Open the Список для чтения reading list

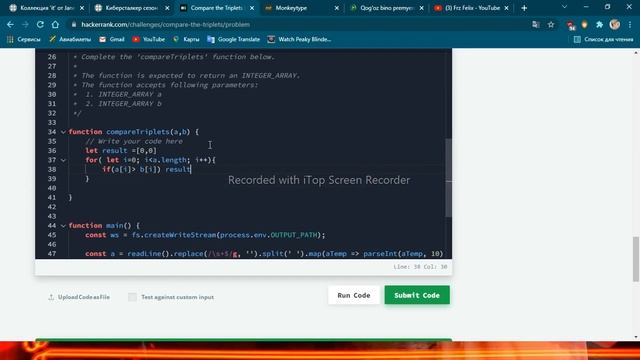click(604, 39)
